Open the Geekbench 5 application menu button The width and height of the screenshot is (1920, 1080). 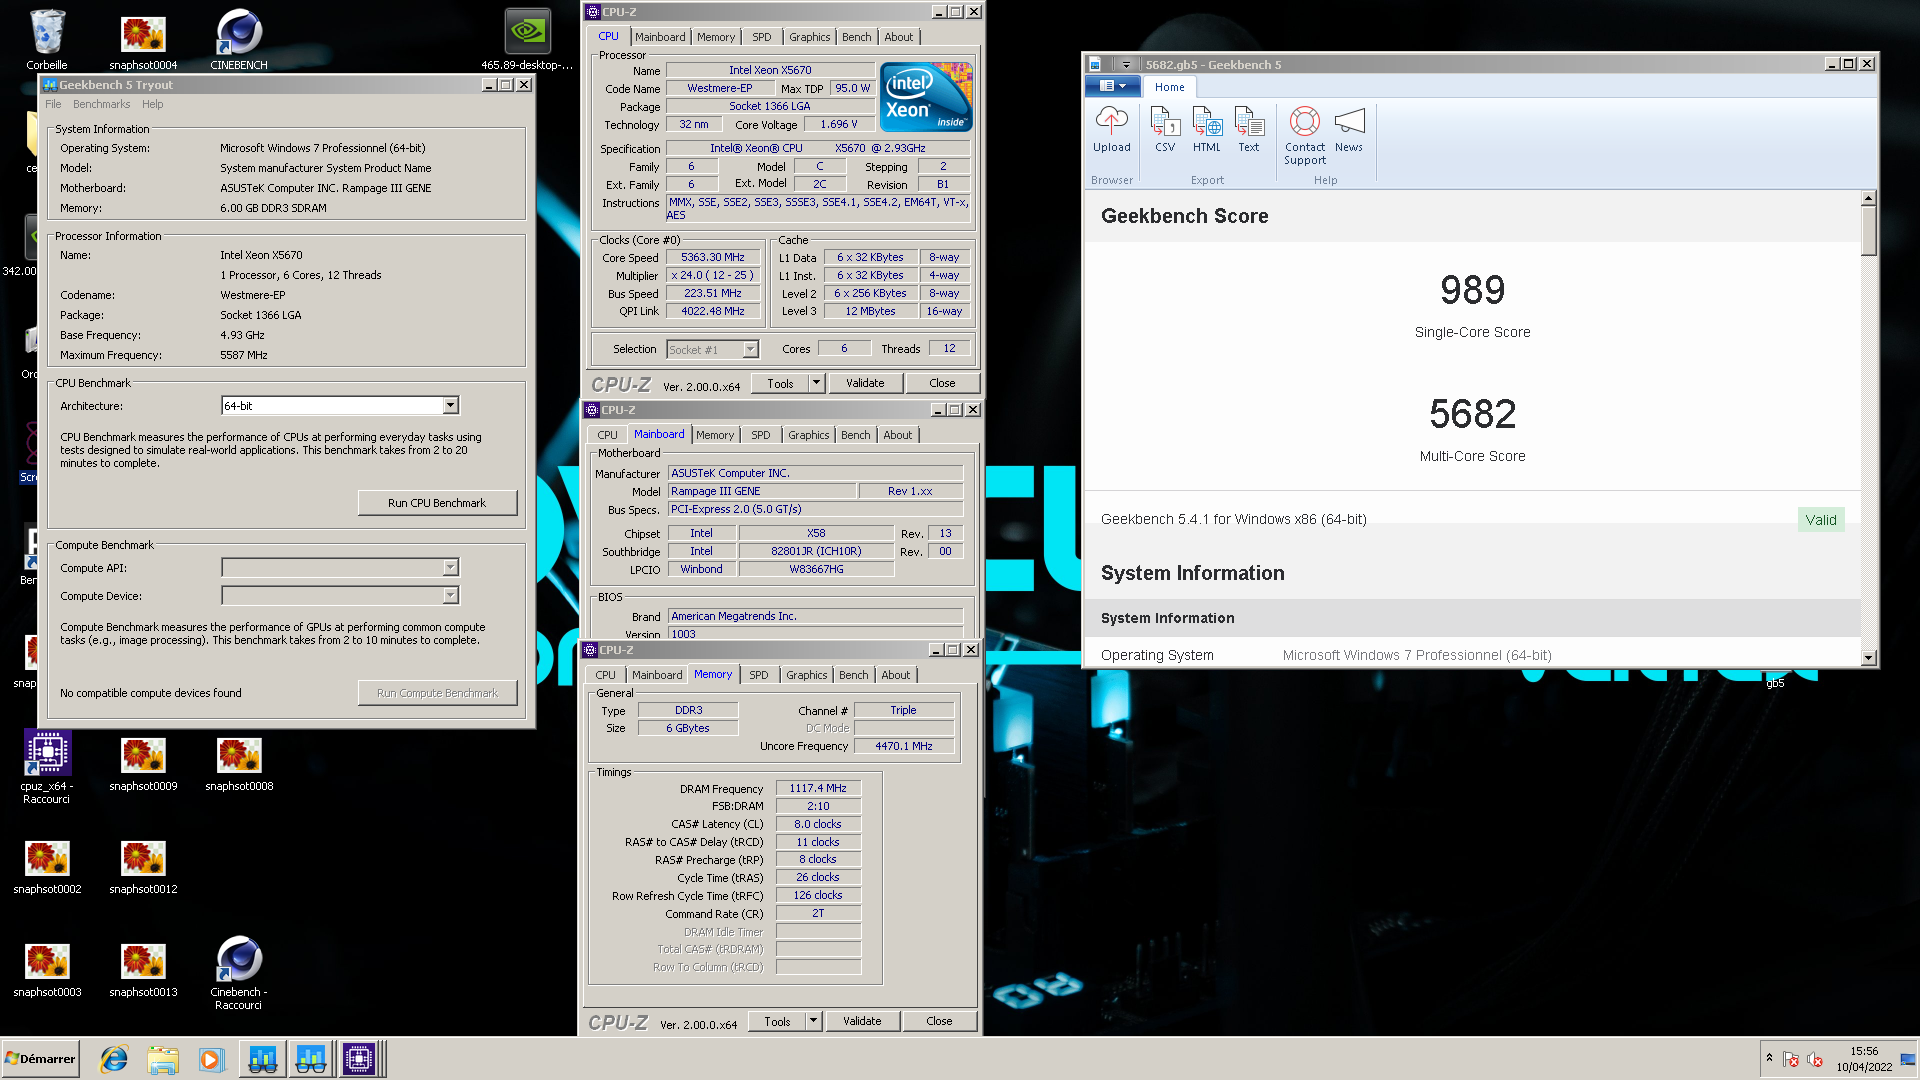coord(1112,86)
